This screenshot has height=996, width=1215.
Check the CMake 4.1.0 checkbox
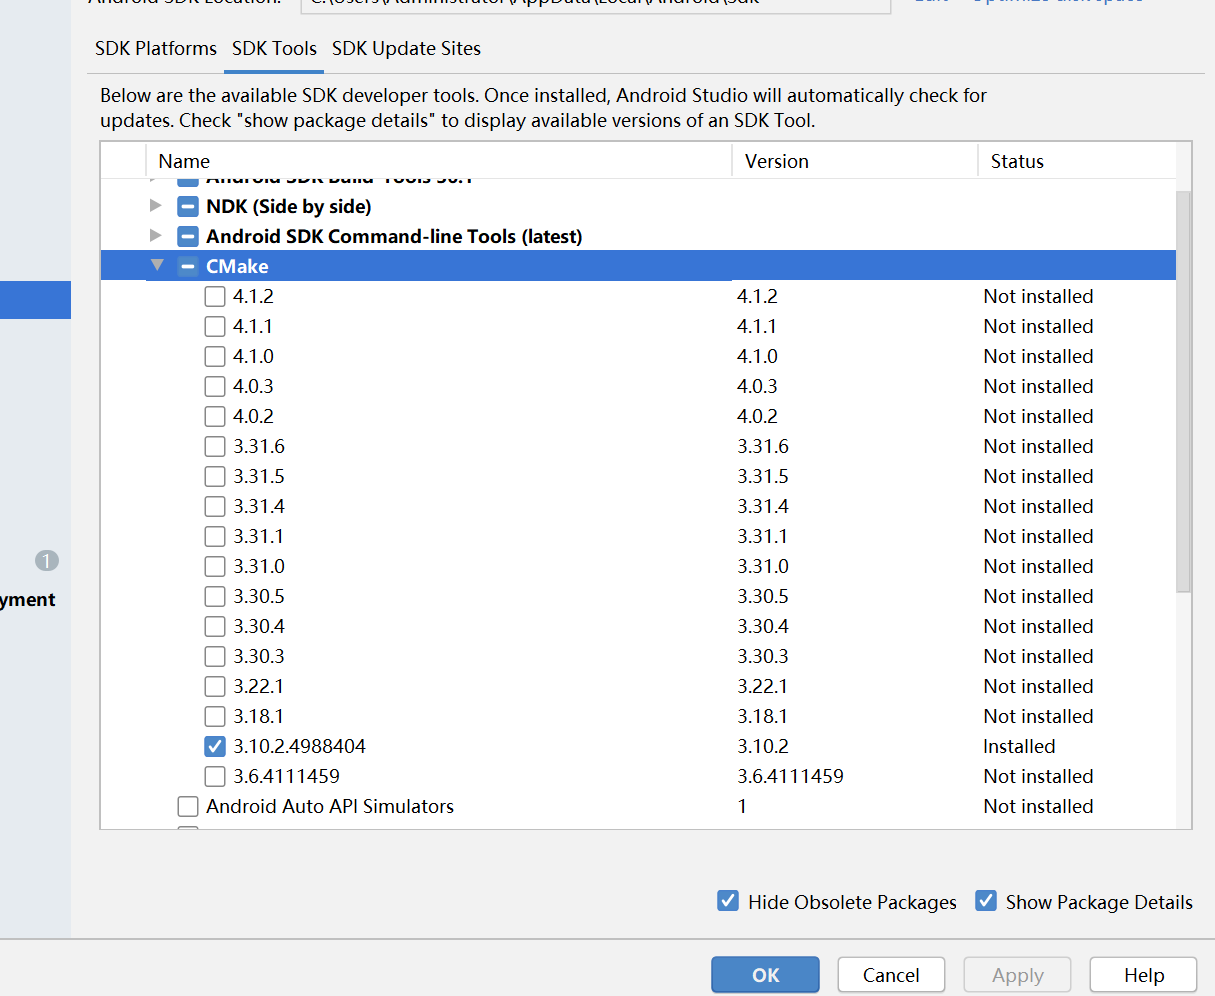point(215,357)
